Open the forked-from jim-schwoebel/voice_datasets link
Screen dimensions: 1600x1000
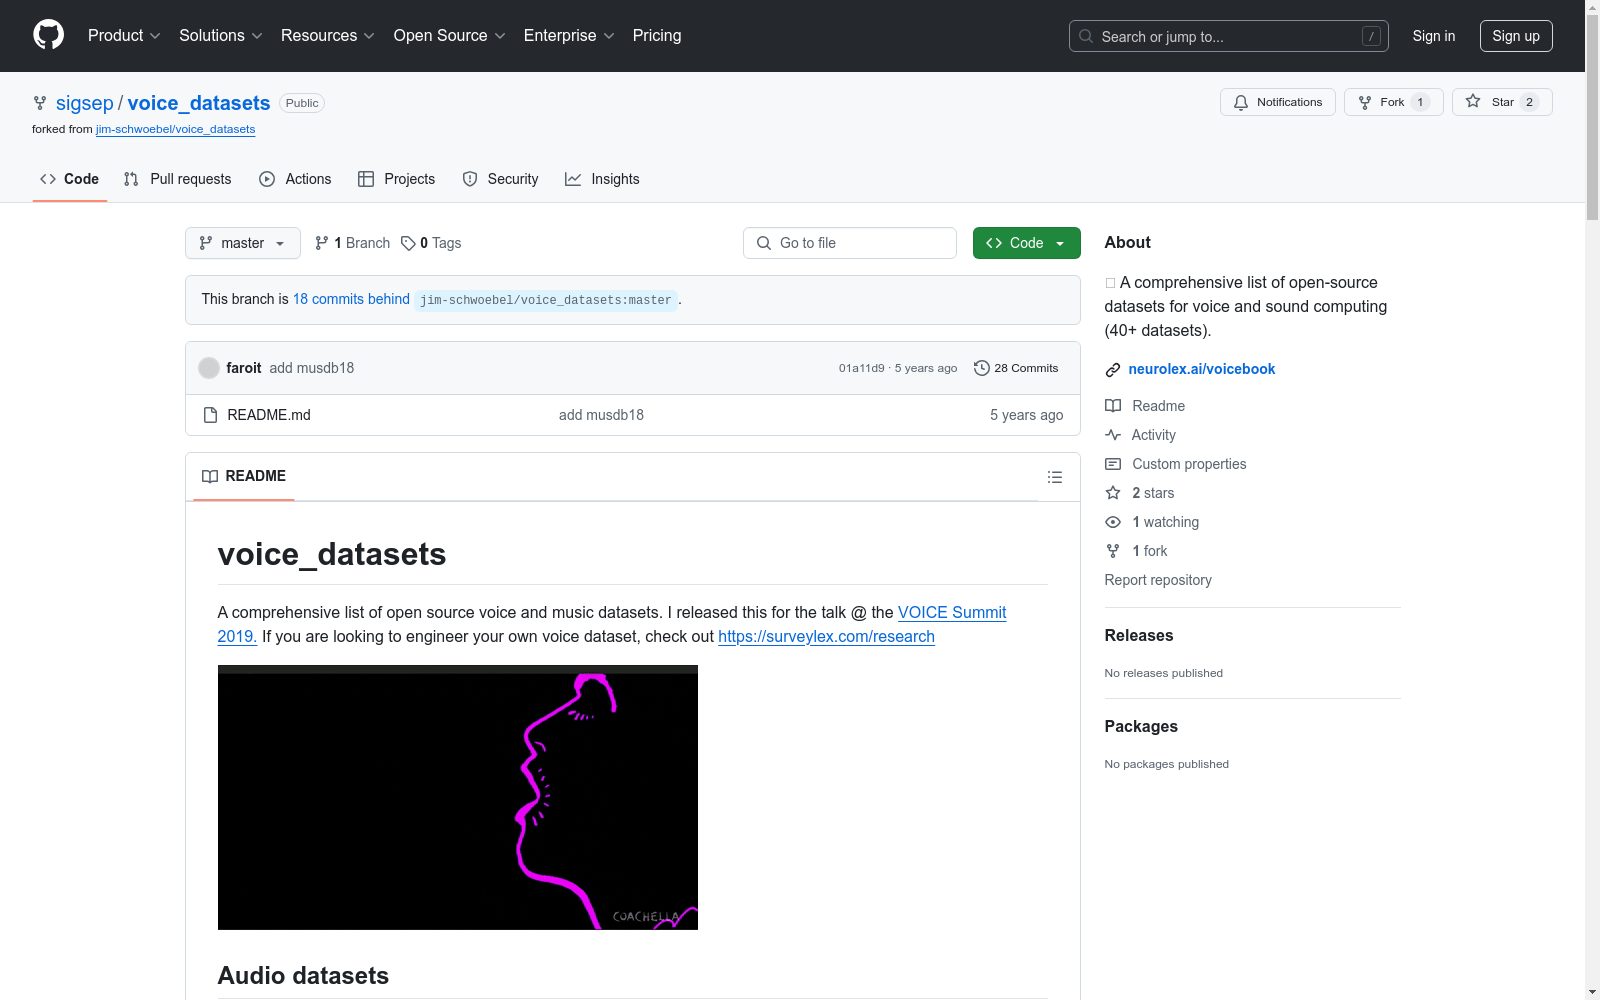[175, 129]
